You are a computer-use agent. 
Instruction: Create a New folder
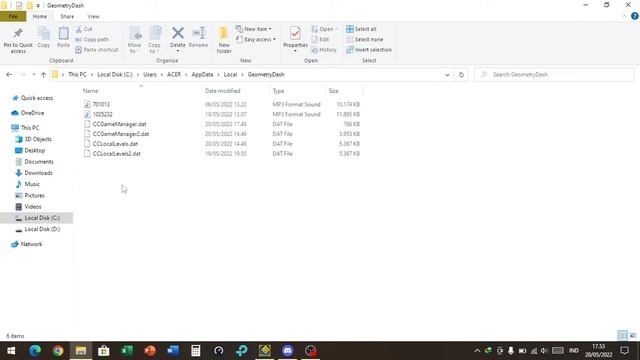point(224,40)
